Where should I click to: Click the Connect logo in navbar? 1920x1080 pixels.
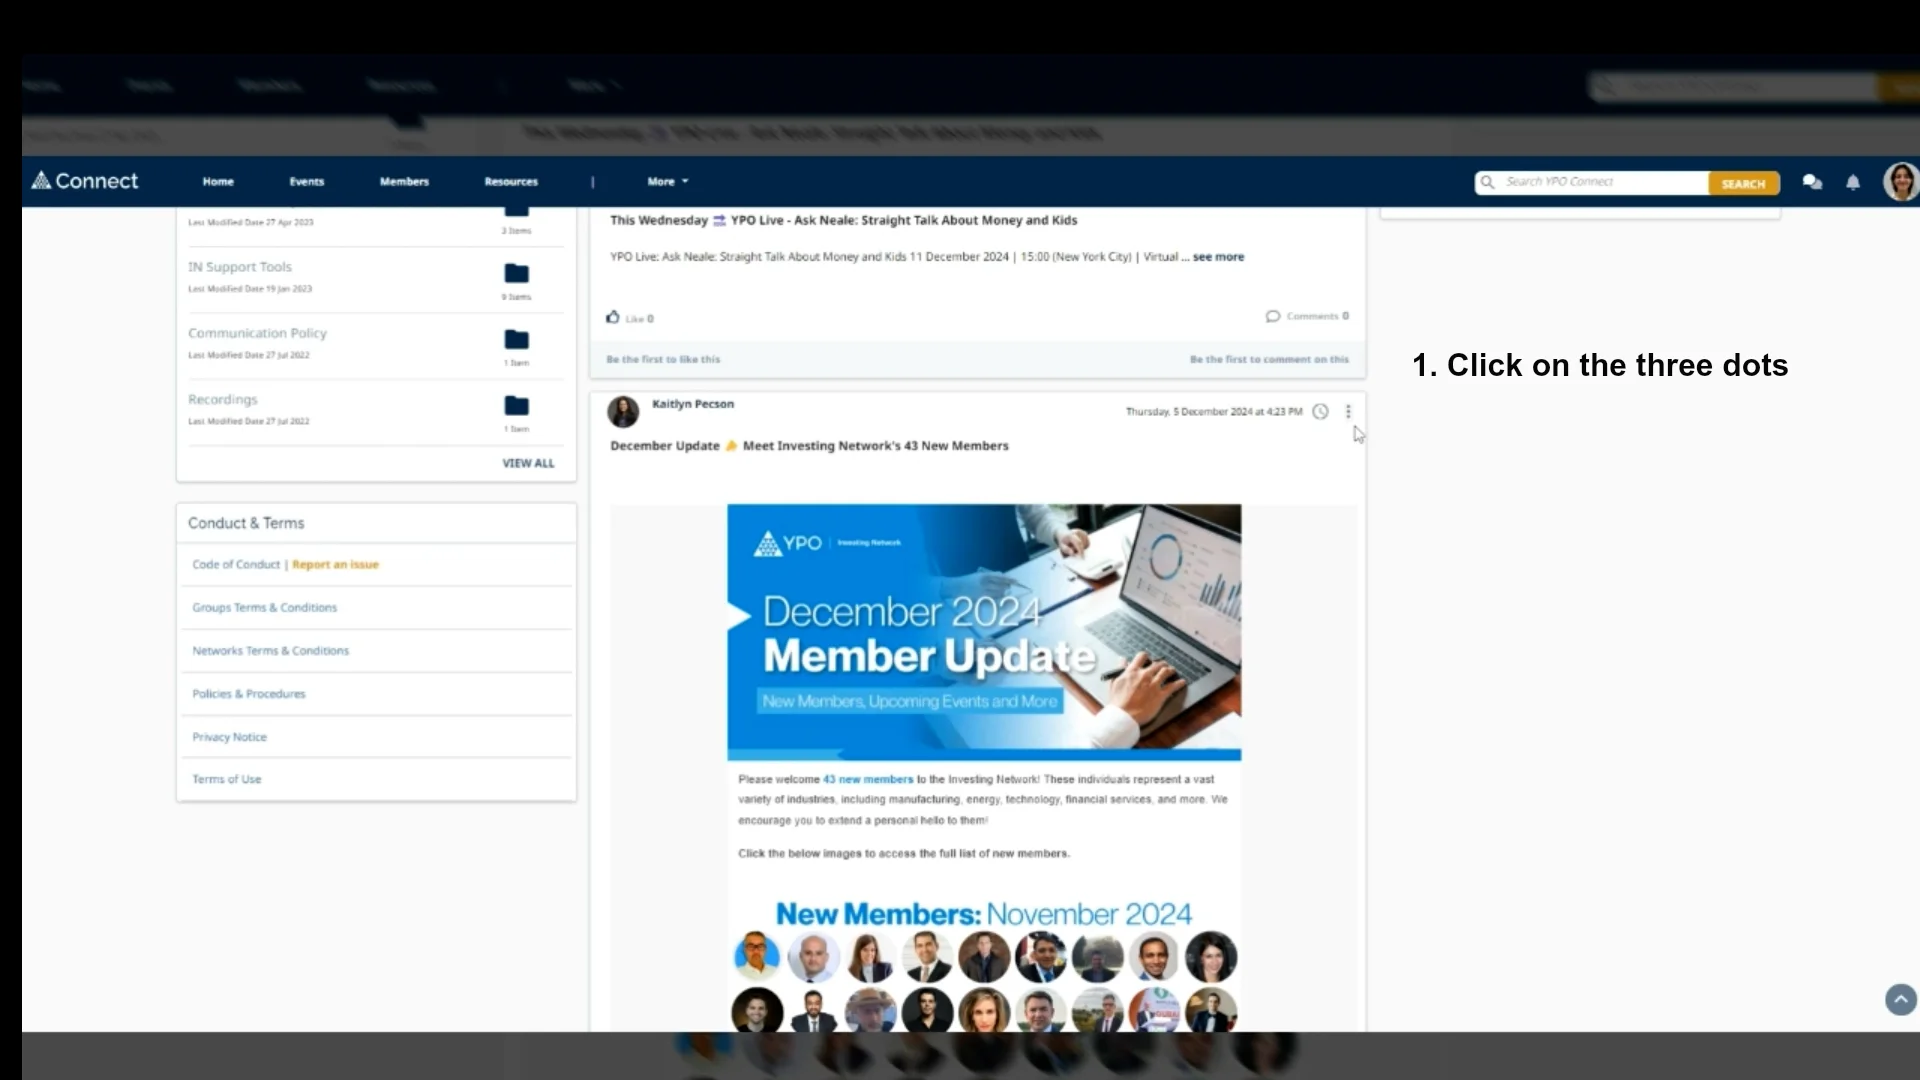(x=85, y=181)
